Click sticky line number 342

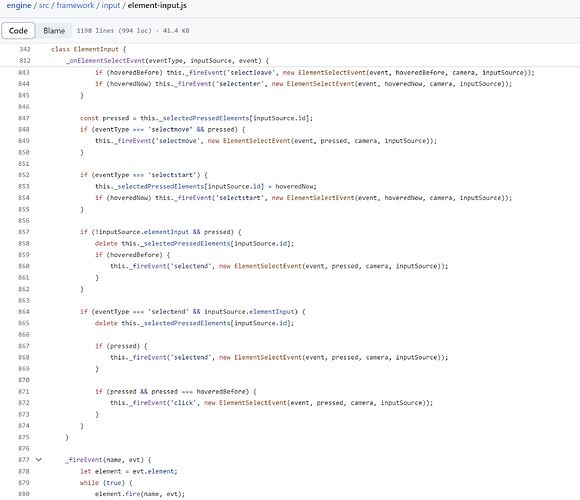[25, 49]
